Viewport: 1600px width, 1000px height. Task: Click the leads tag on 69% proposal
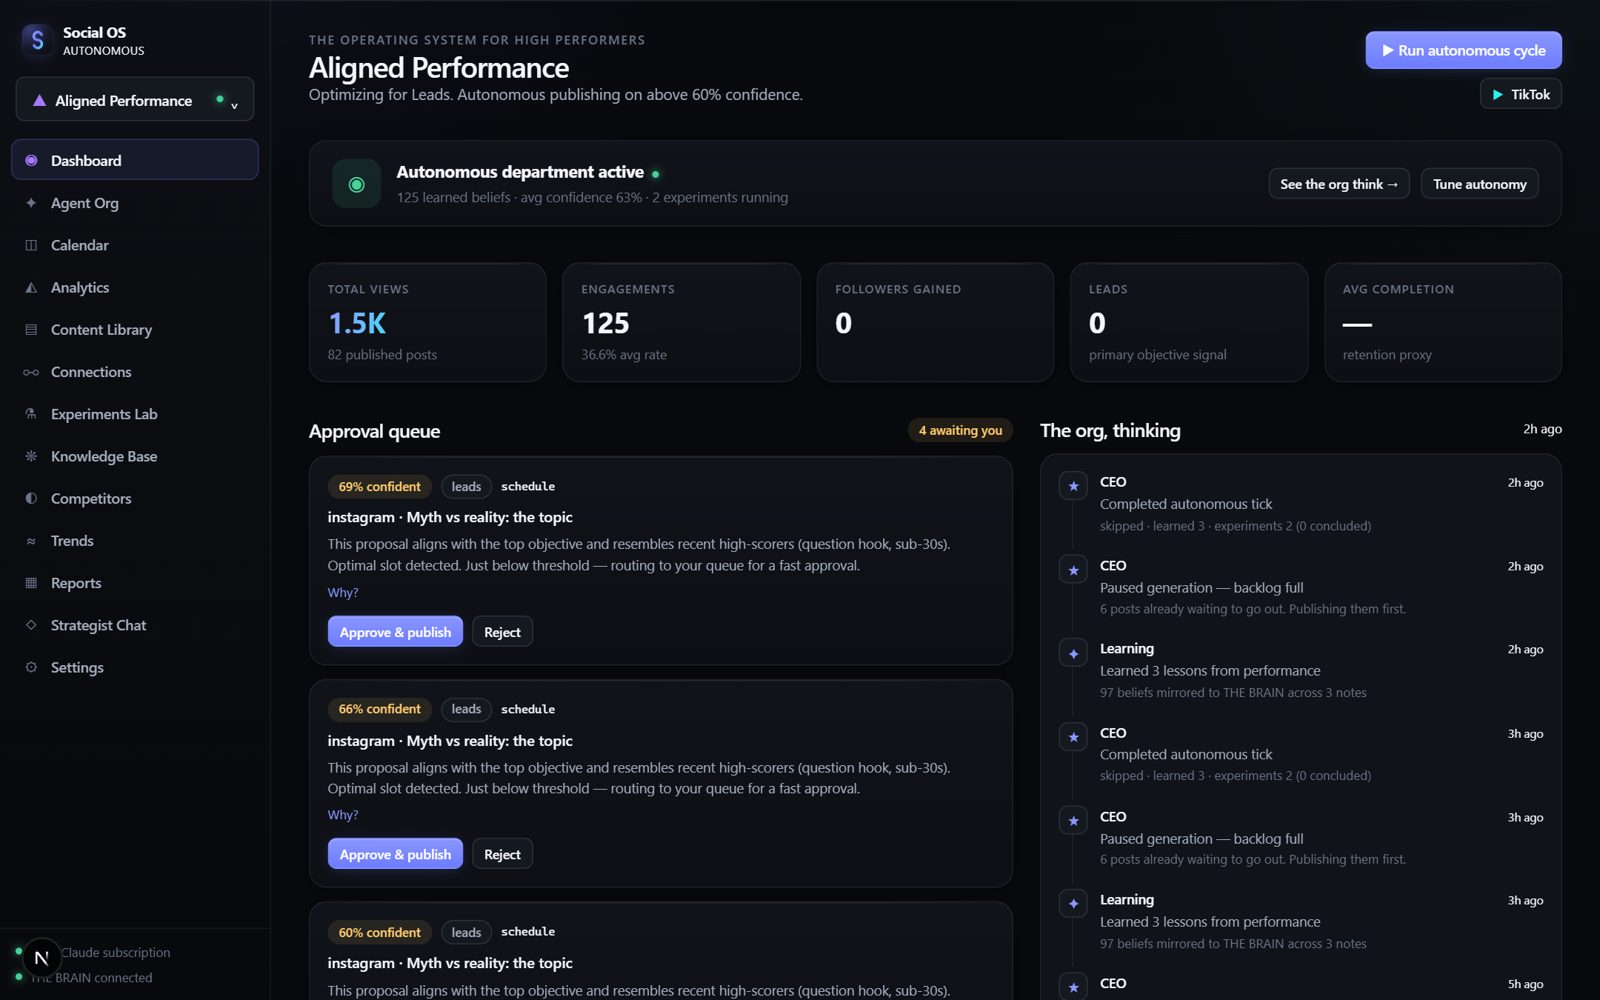point(466,487)
